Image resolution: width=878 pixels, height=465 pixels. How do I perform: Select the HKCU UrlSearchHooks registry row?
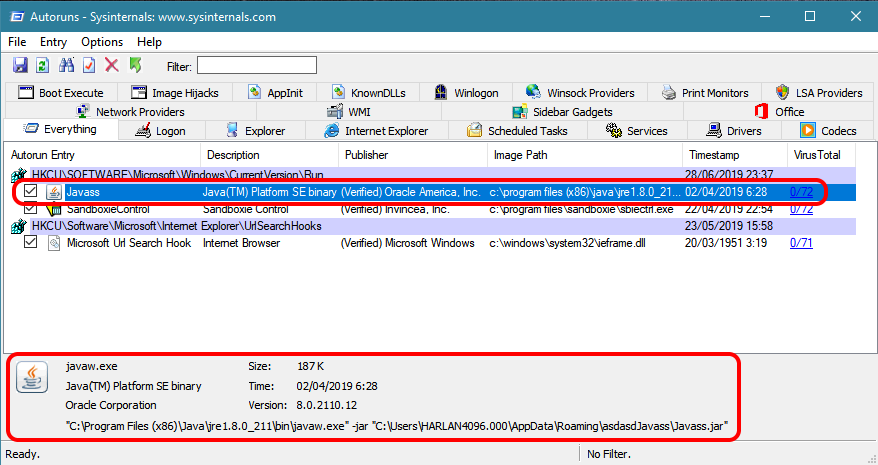(x=432, y=226)
